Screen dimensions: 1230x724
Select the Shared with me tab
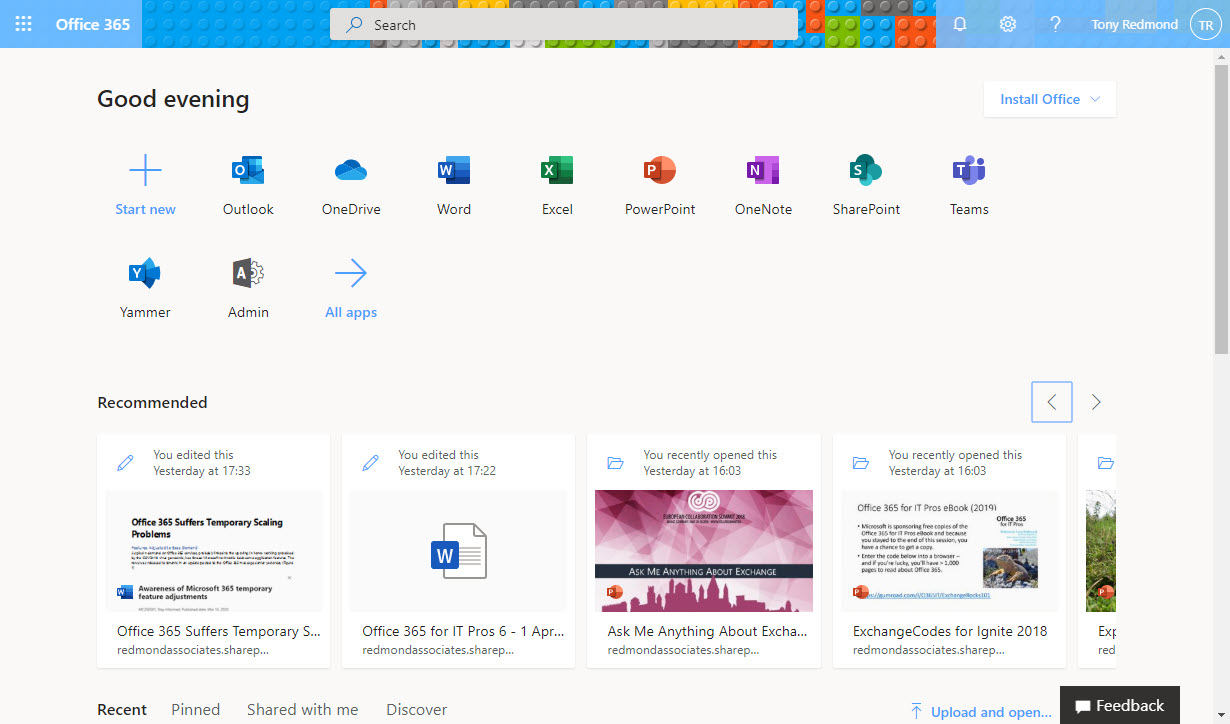302,709
